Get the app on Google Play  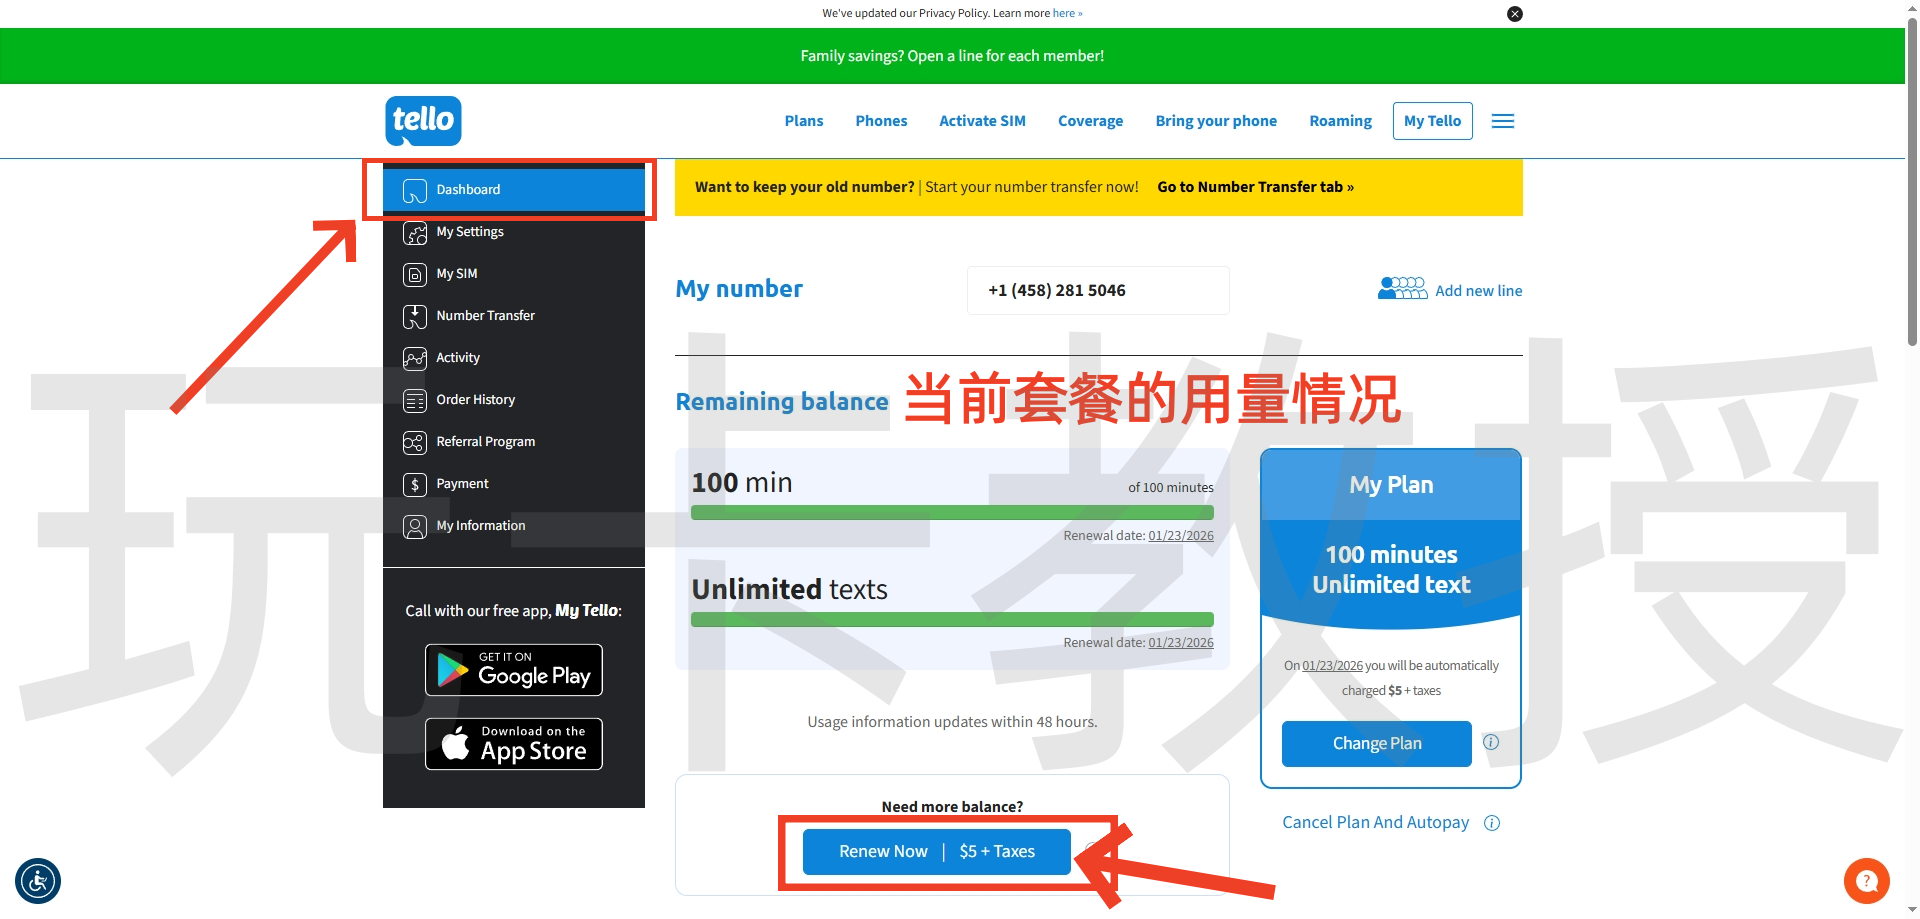tap(513, 670)
